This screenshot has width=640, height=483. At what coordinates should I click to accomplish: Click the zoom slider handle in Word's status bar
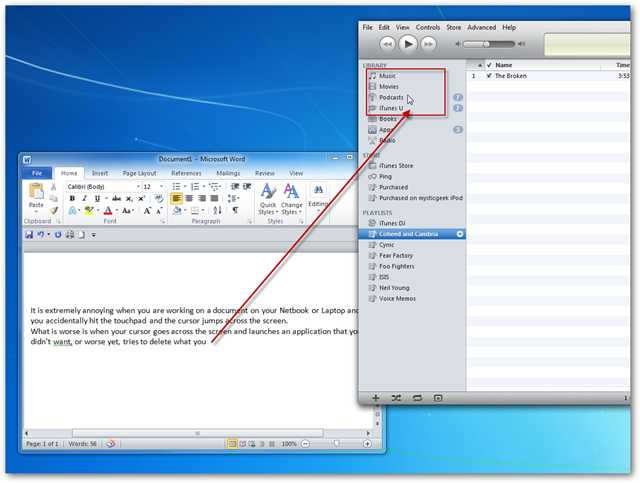(x=336, y=443)
